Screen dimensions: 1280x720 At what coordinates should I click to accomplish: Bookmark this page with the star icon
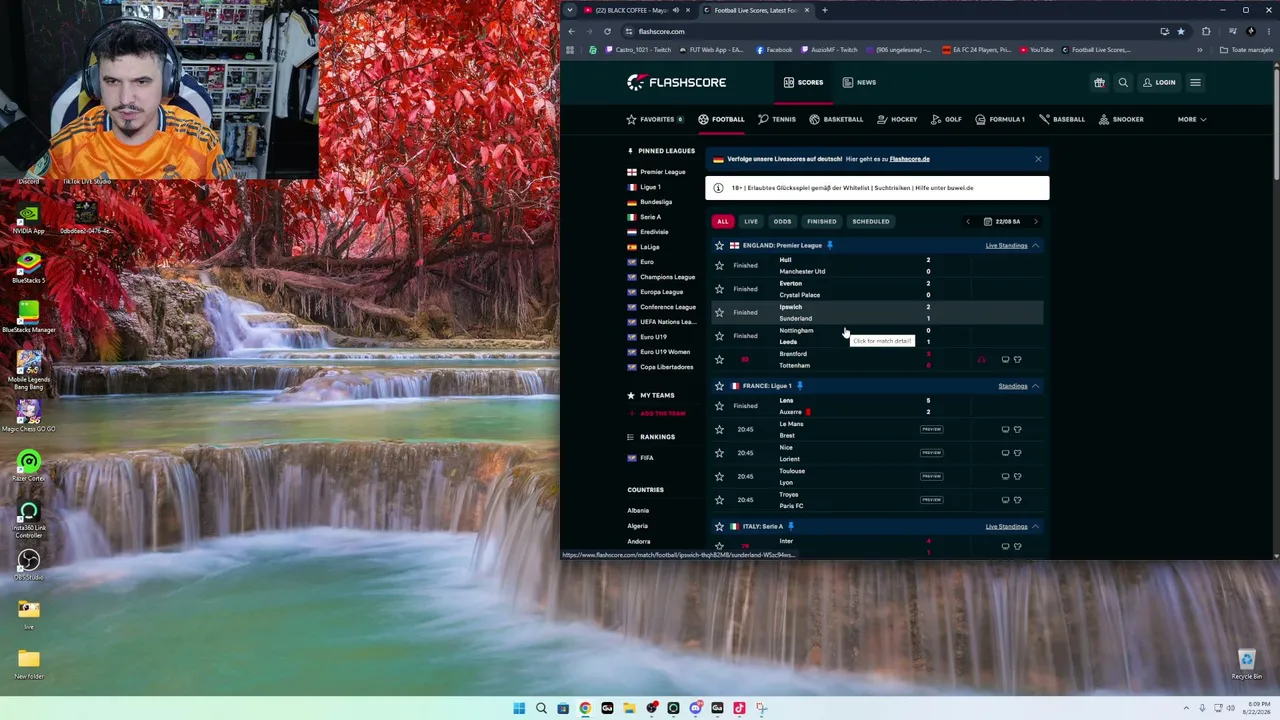(x=1180, y=31)
